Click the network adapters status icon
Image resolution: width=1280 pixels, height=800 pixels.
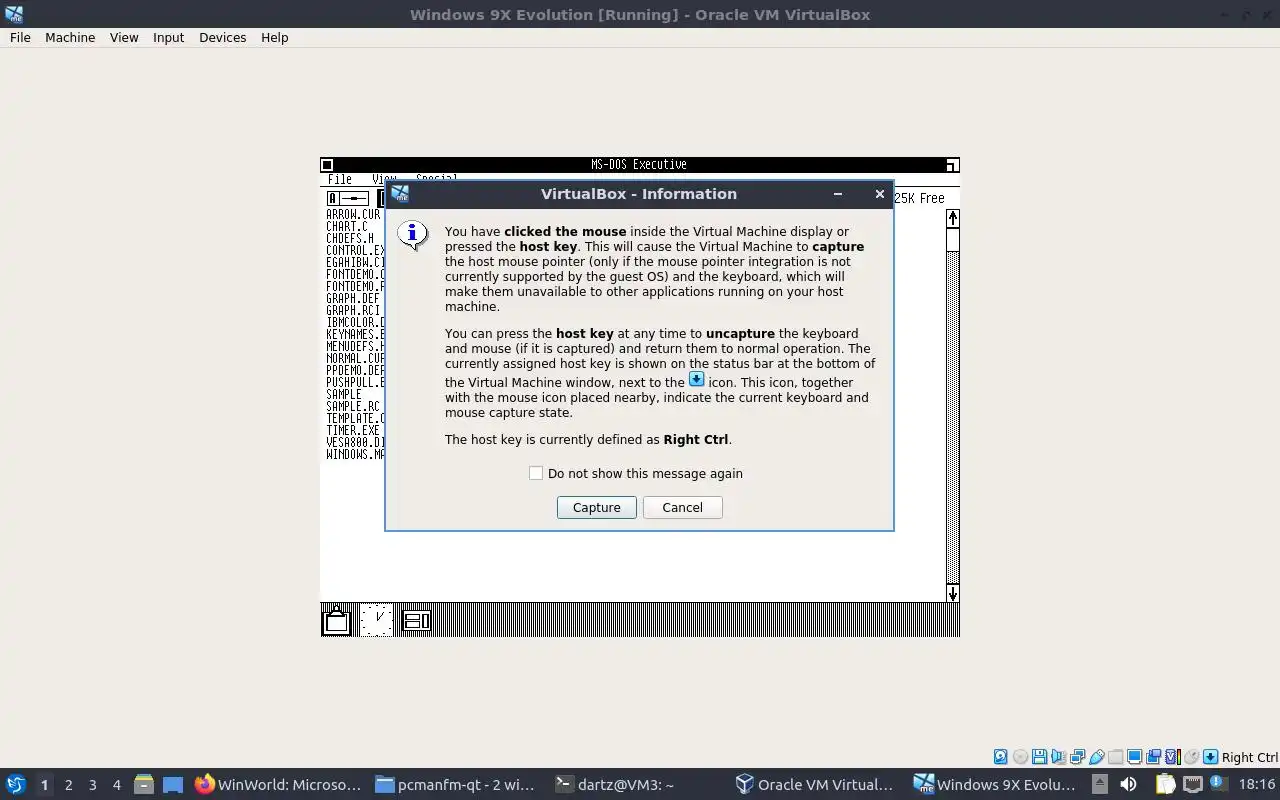(x=1077, y=757)
